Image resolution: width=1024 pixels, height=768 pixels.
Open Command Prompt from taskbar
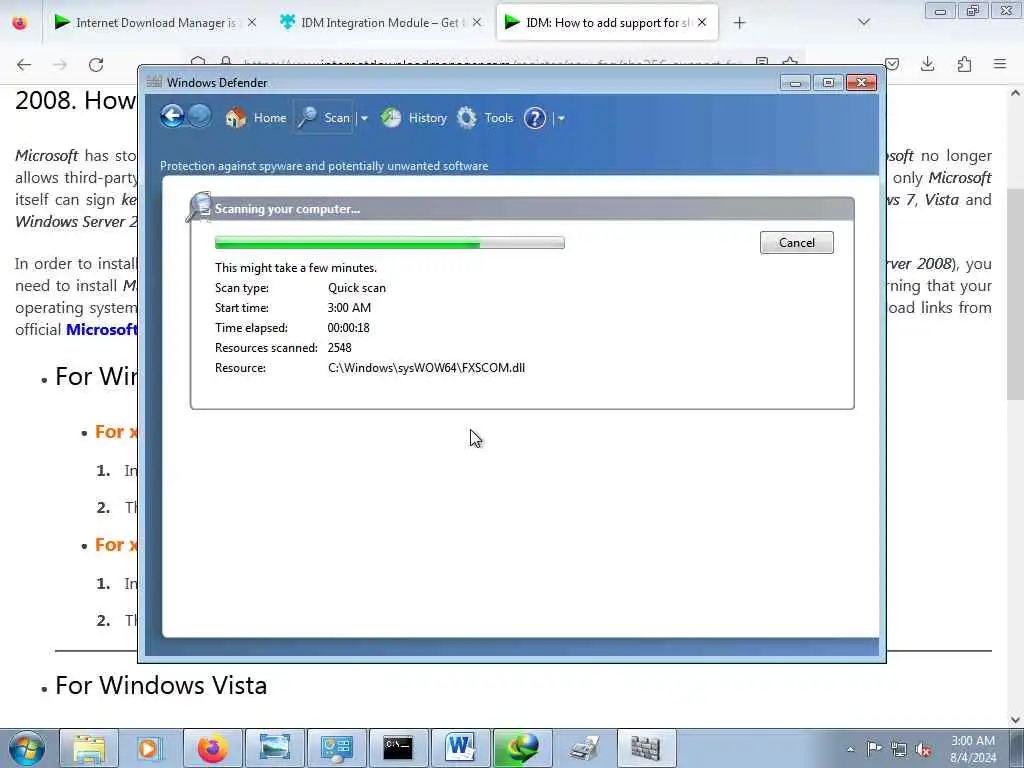[x=398, y=748]
